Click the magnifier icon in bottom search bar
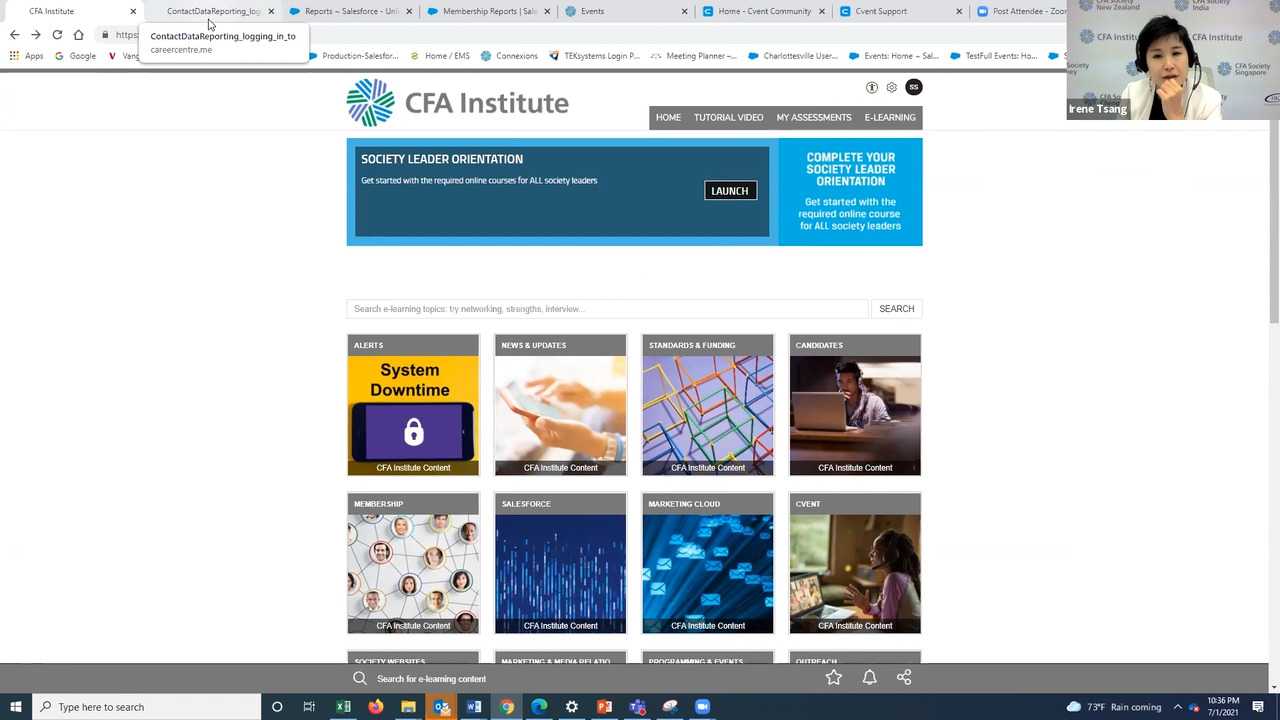The image size is (1280, 720). pos(360,679)
